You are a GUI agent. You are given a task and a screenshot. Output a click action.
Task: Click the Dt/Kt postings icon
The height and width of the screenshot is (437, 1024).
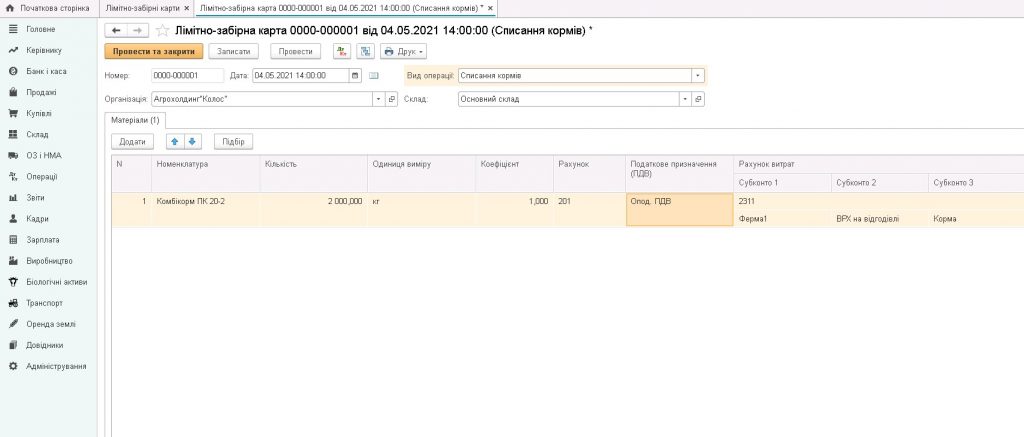pos(341,51)
